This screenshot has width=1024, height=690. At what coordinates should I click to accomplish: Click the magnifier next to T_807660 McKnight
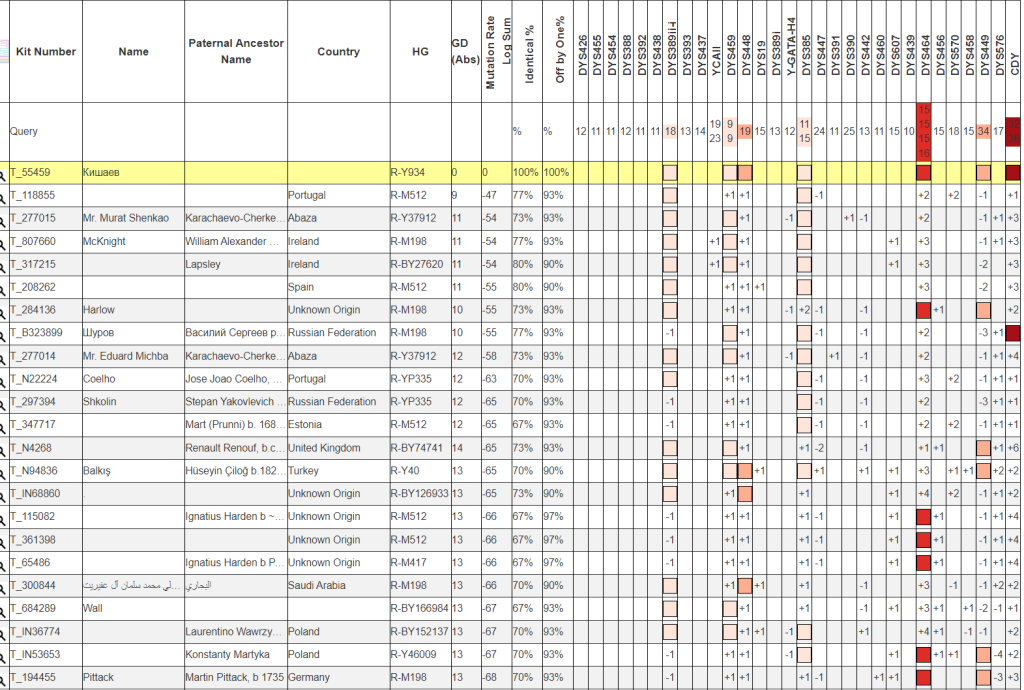click(4, 242)
